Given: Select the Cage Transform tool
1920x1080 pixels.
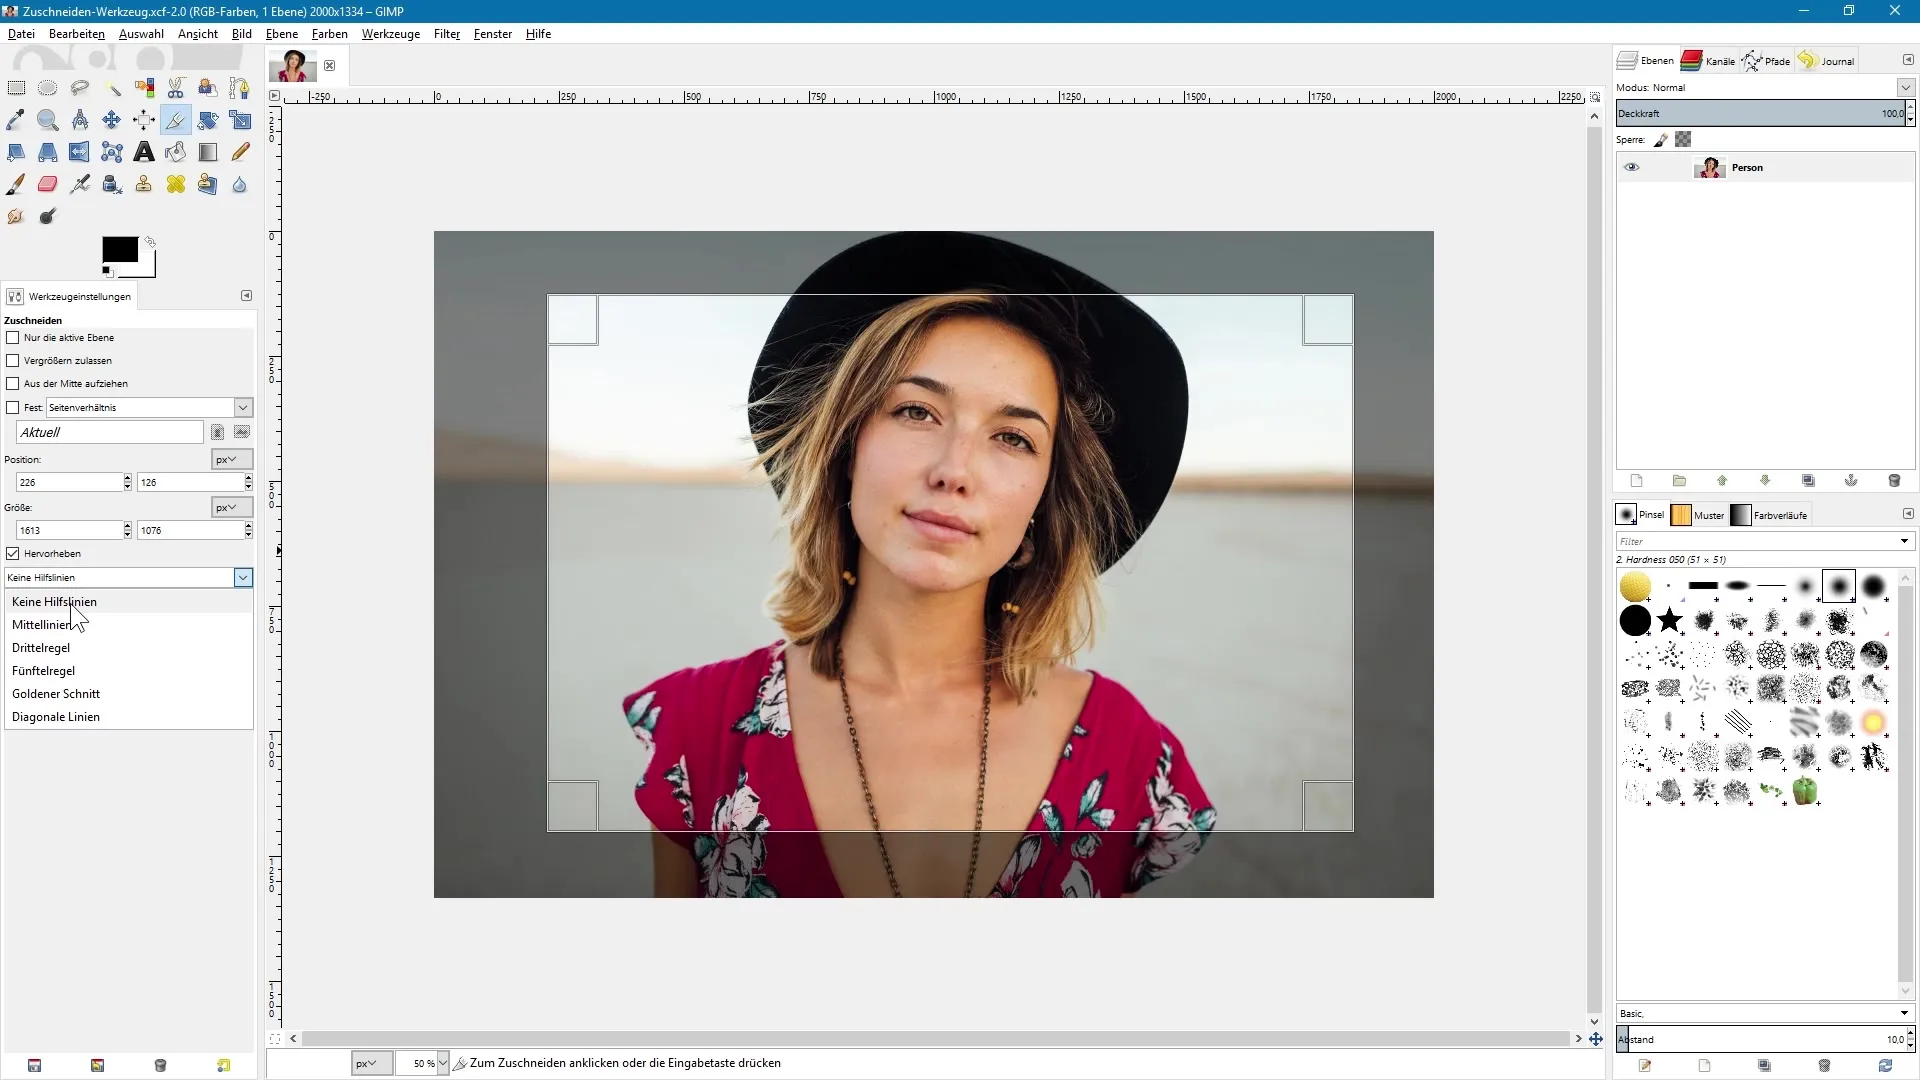Looking at the screenshot, I should [x=112, y=152].
